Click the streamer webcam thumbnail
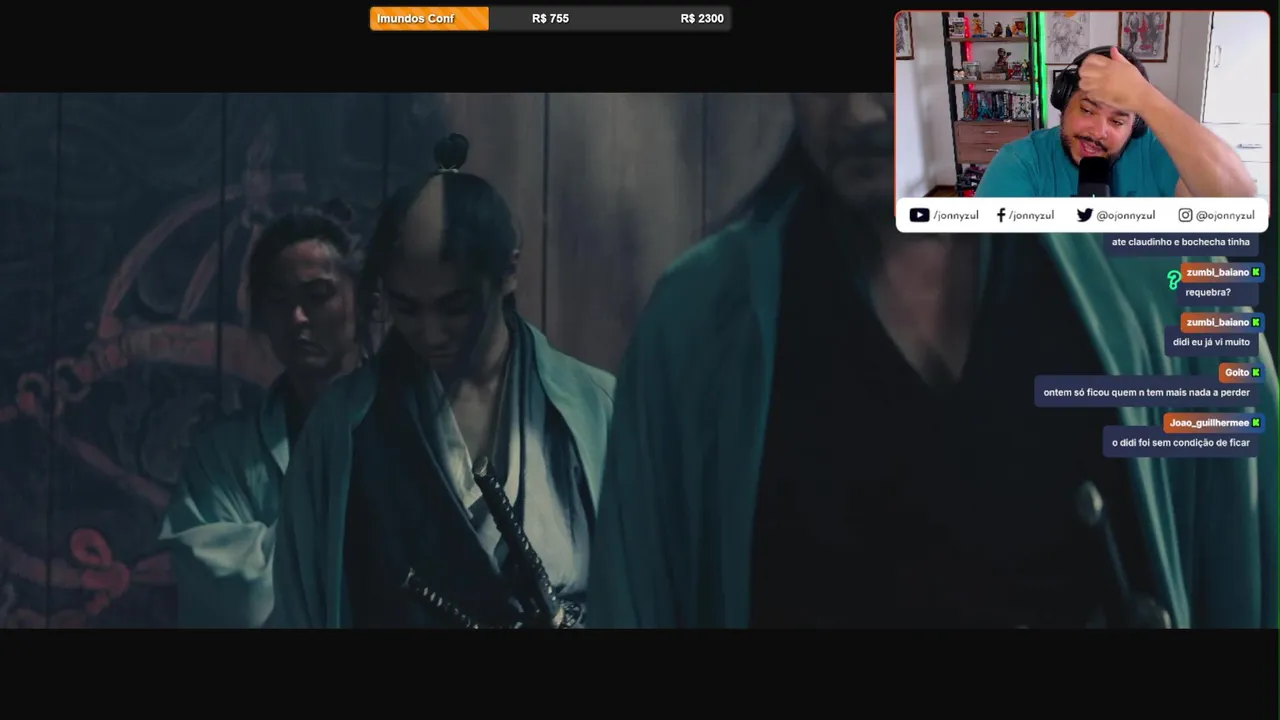 coord(1081,105)
